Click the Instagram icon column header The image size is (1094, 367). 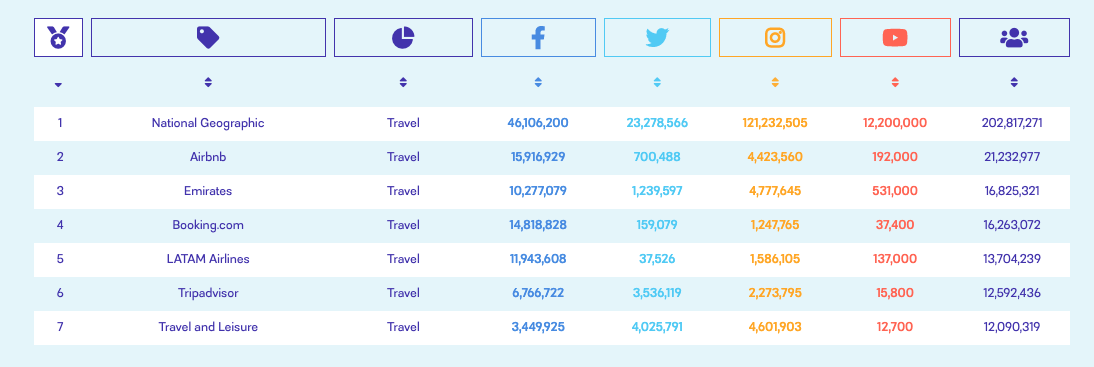click(x=775, y=38)
